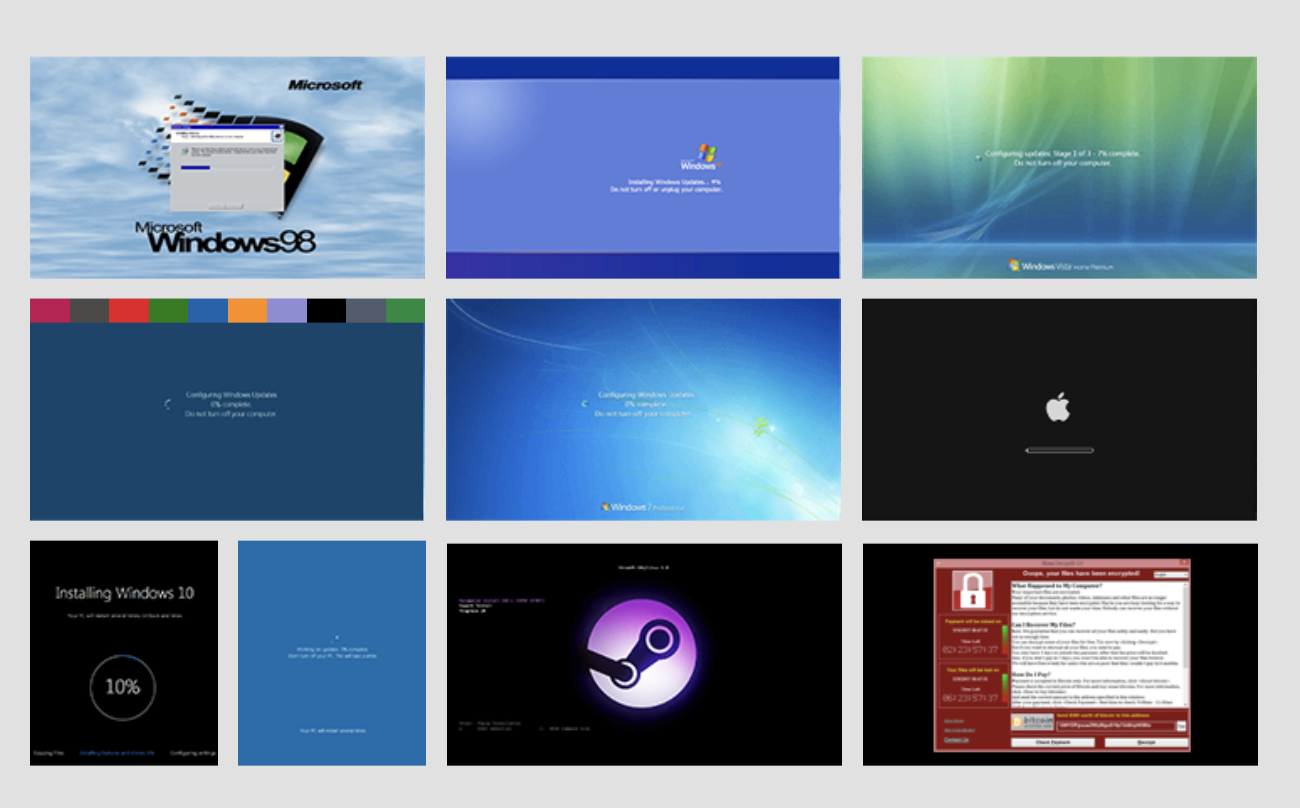Click Copy next to the bitcoin address
The width and height of the screenshot is (1300, 808).
pos(1181,726)
